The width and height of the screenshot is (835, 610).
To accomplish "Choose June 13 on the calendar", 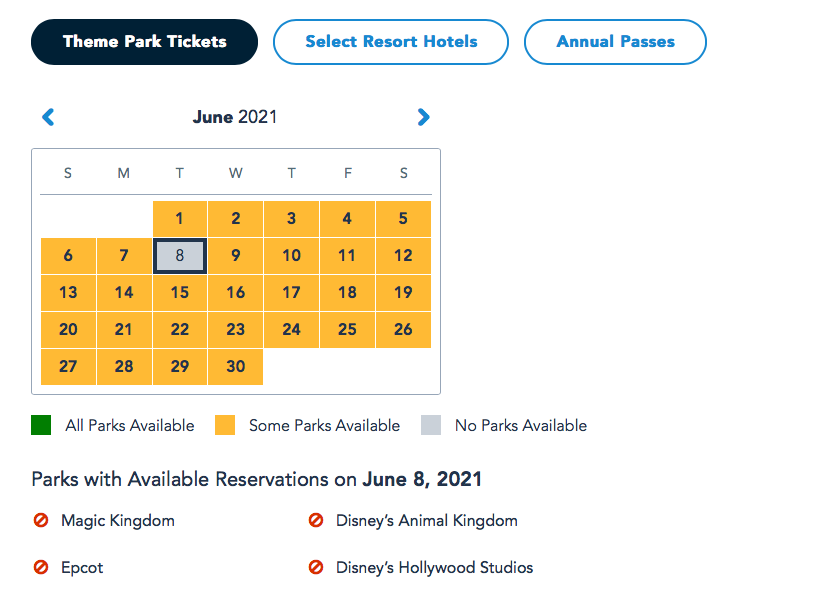I will click(68, 293).
